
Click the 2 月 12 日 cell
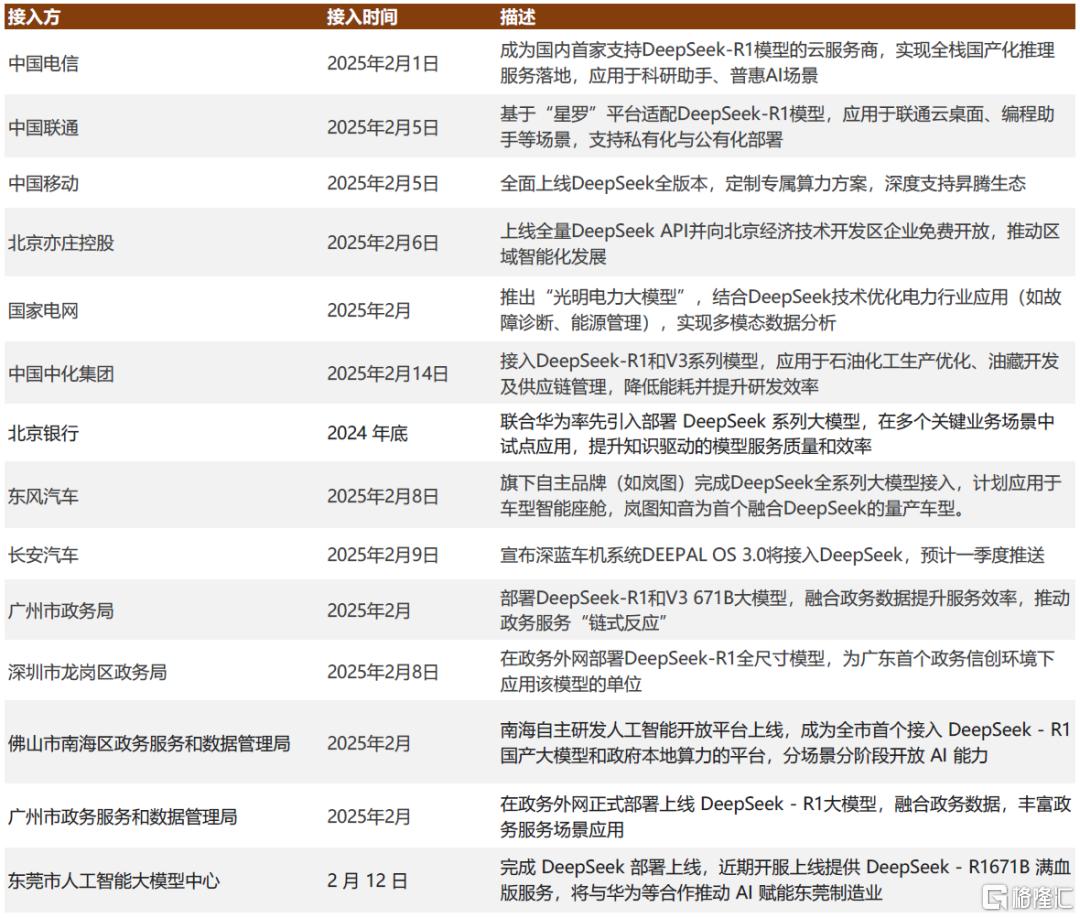(367, 880)
